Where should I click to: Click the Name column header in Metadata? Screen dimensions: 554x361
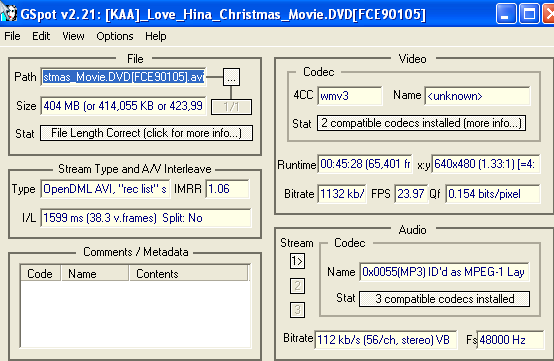coord(95,274)
